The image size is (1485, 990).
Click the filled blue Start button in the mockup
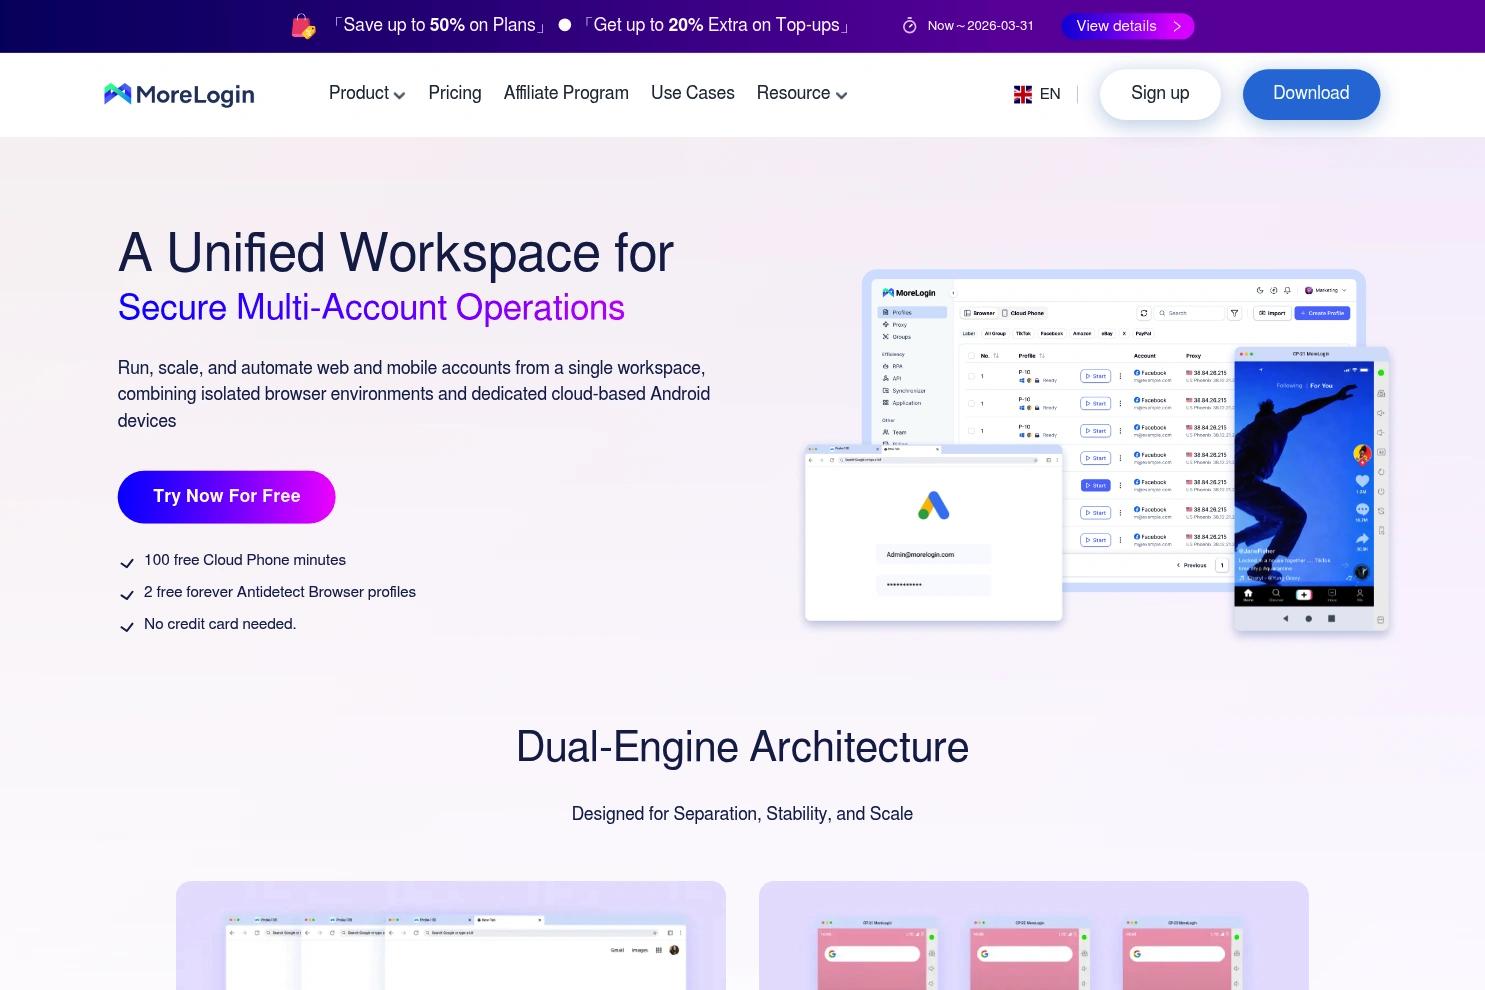pos(1095,485)
